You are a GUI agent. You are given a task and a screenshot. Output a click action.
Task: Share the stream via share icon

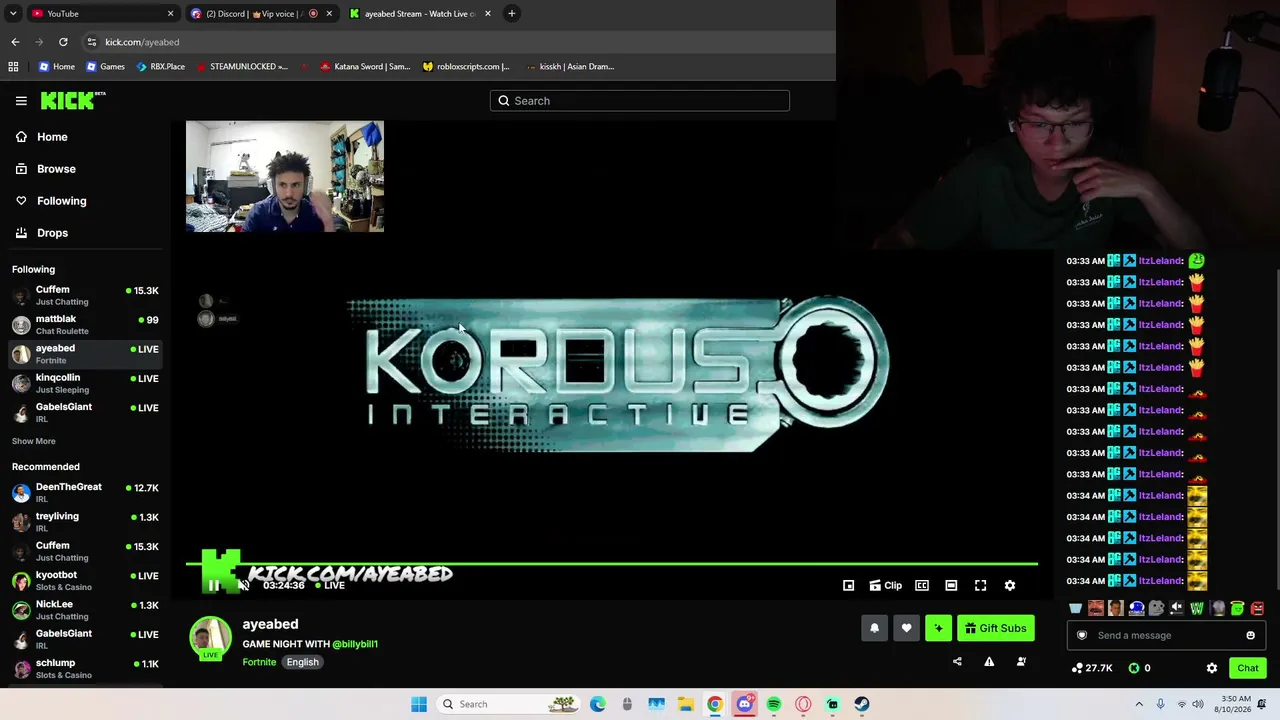click(x=957, y=662)
